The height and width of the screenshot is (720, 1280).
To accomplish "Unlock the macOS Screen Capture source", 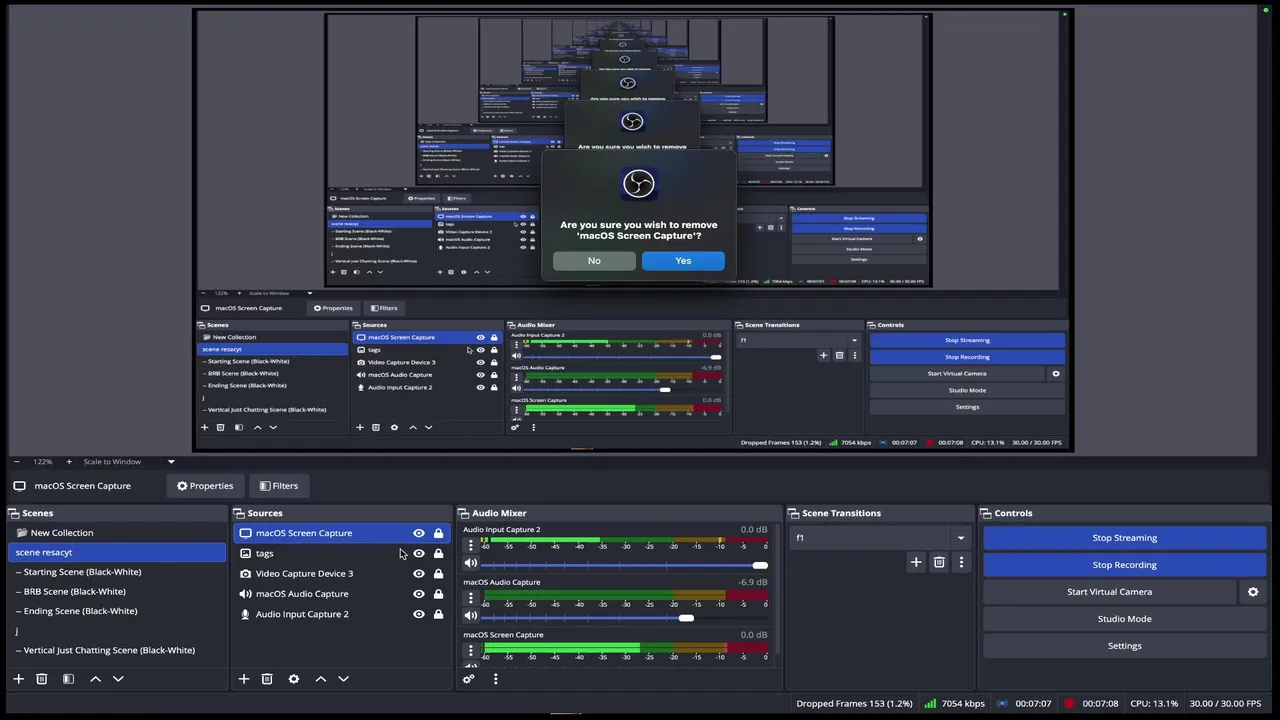I will pyautogui.click(x=438, y=533).
